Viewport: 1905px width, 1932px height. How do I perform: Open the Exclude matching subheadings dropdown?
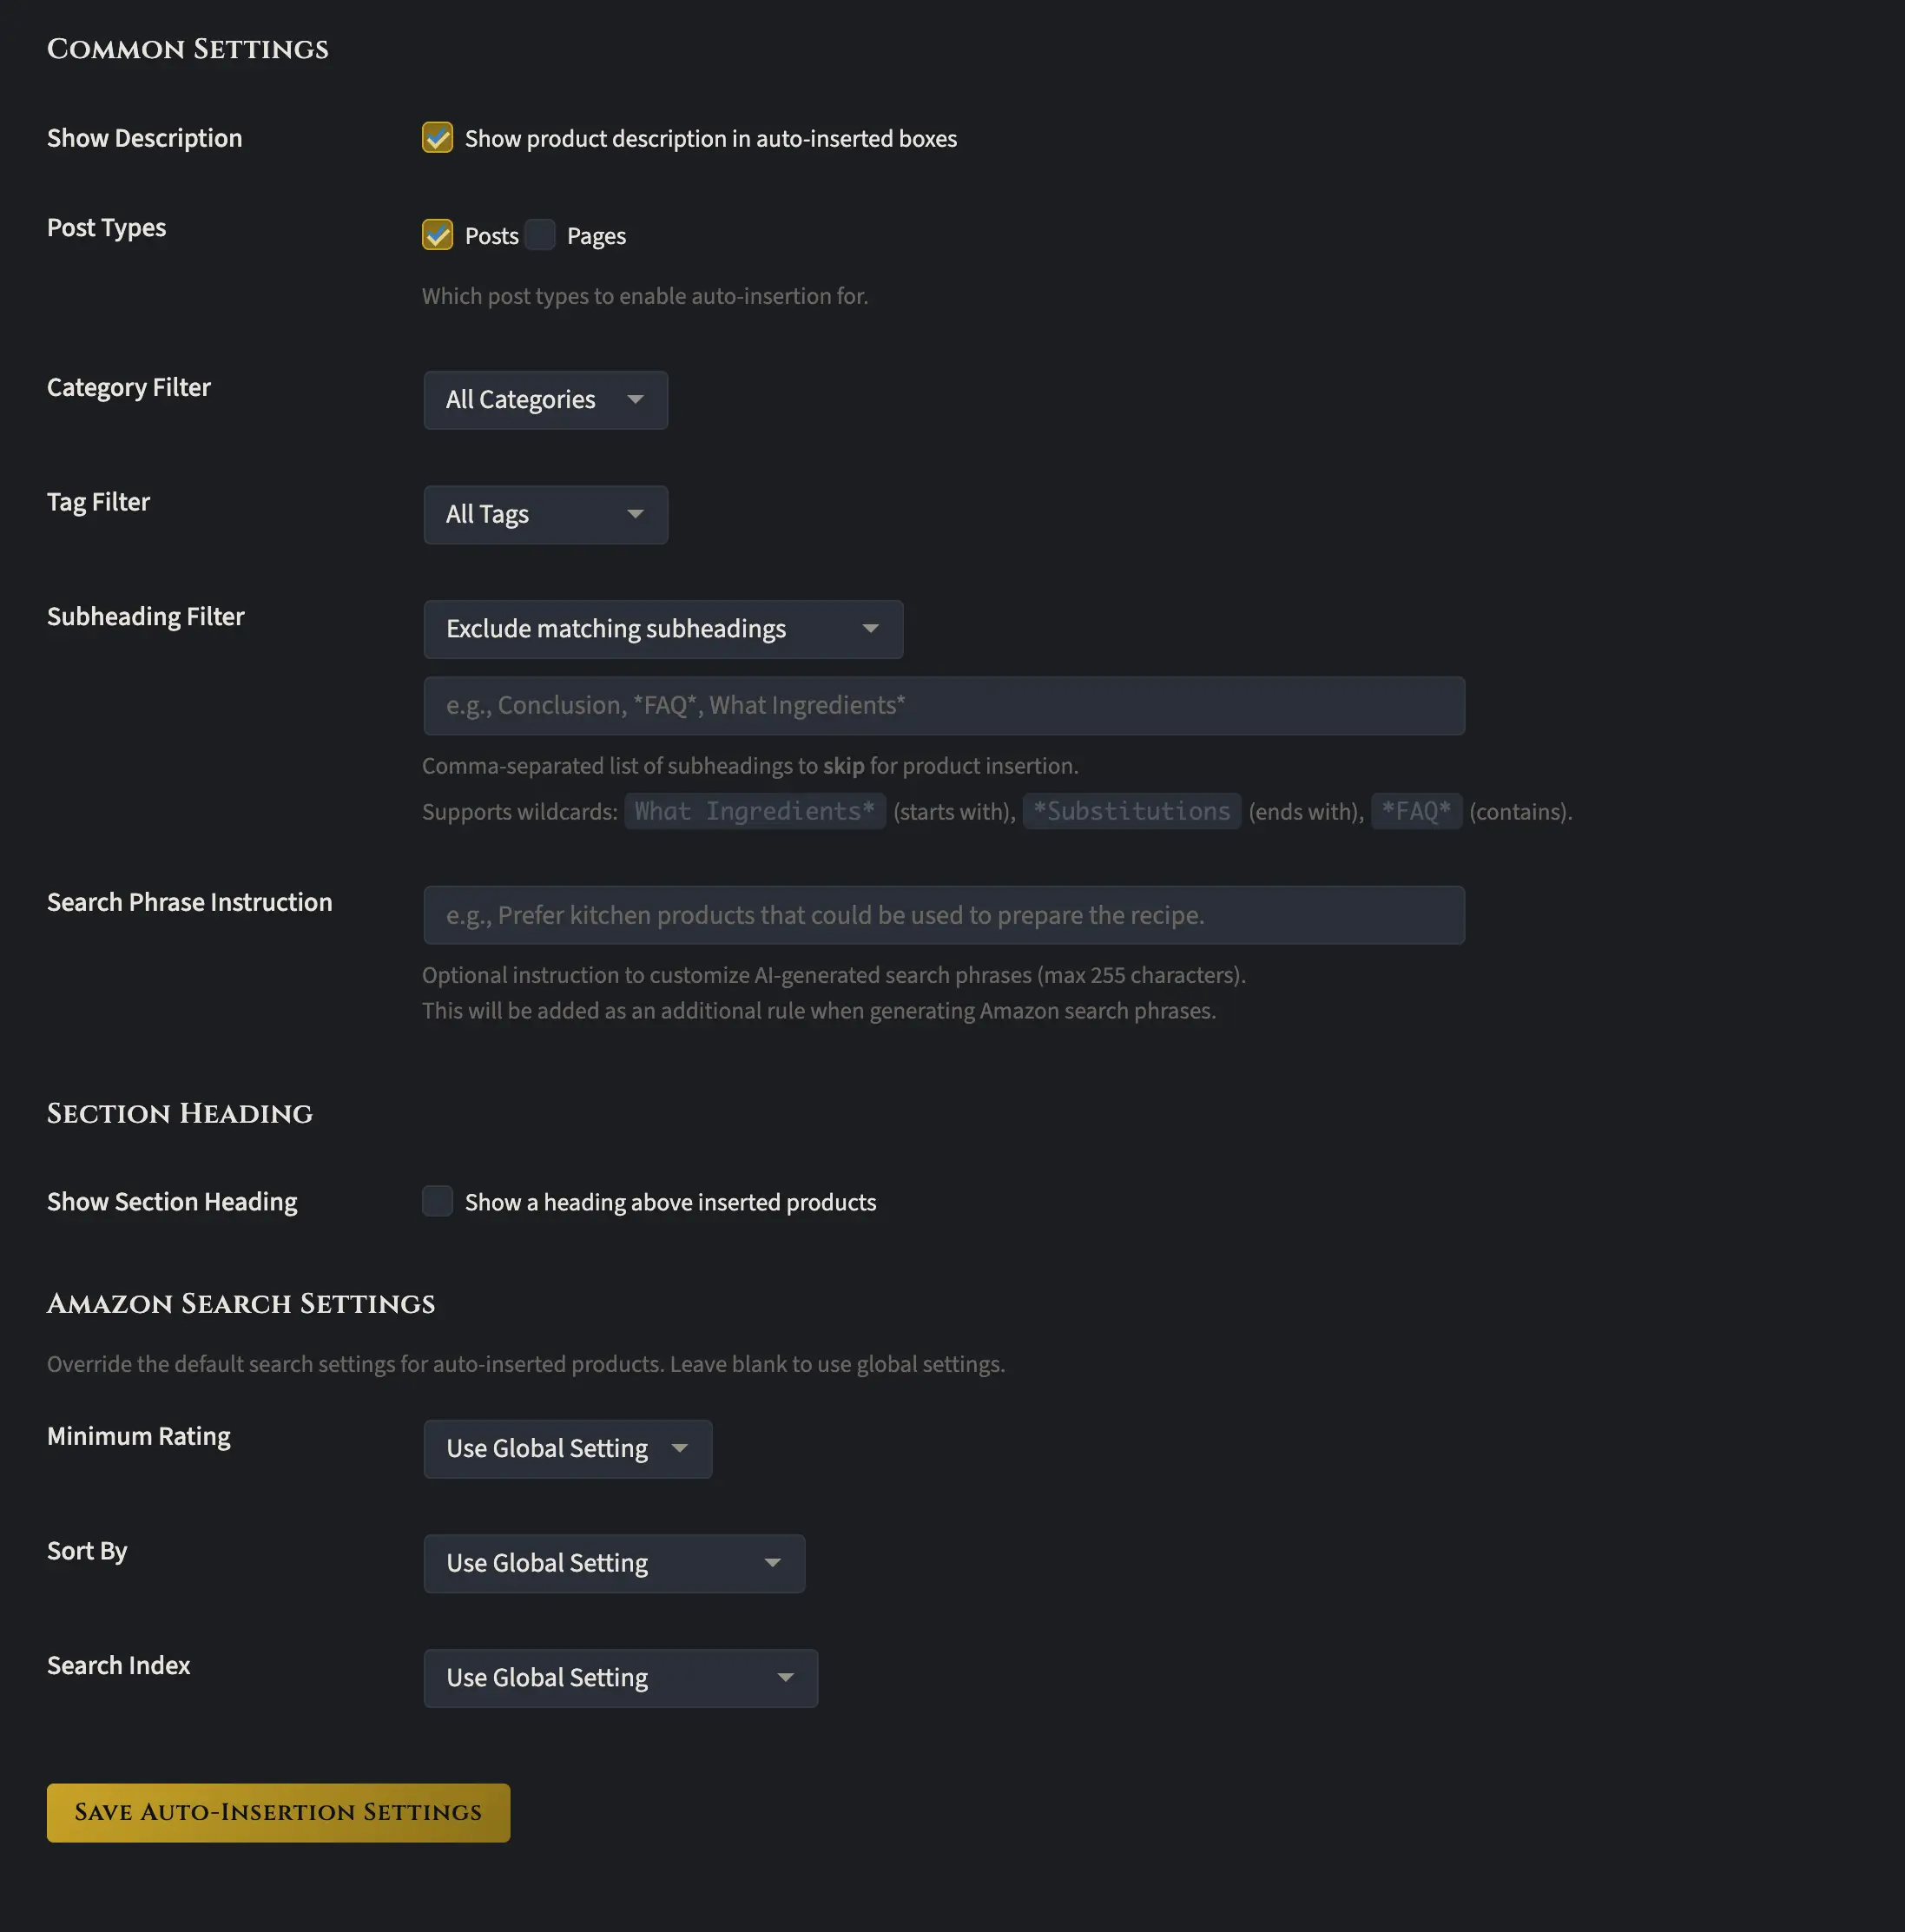coord(663,629)
